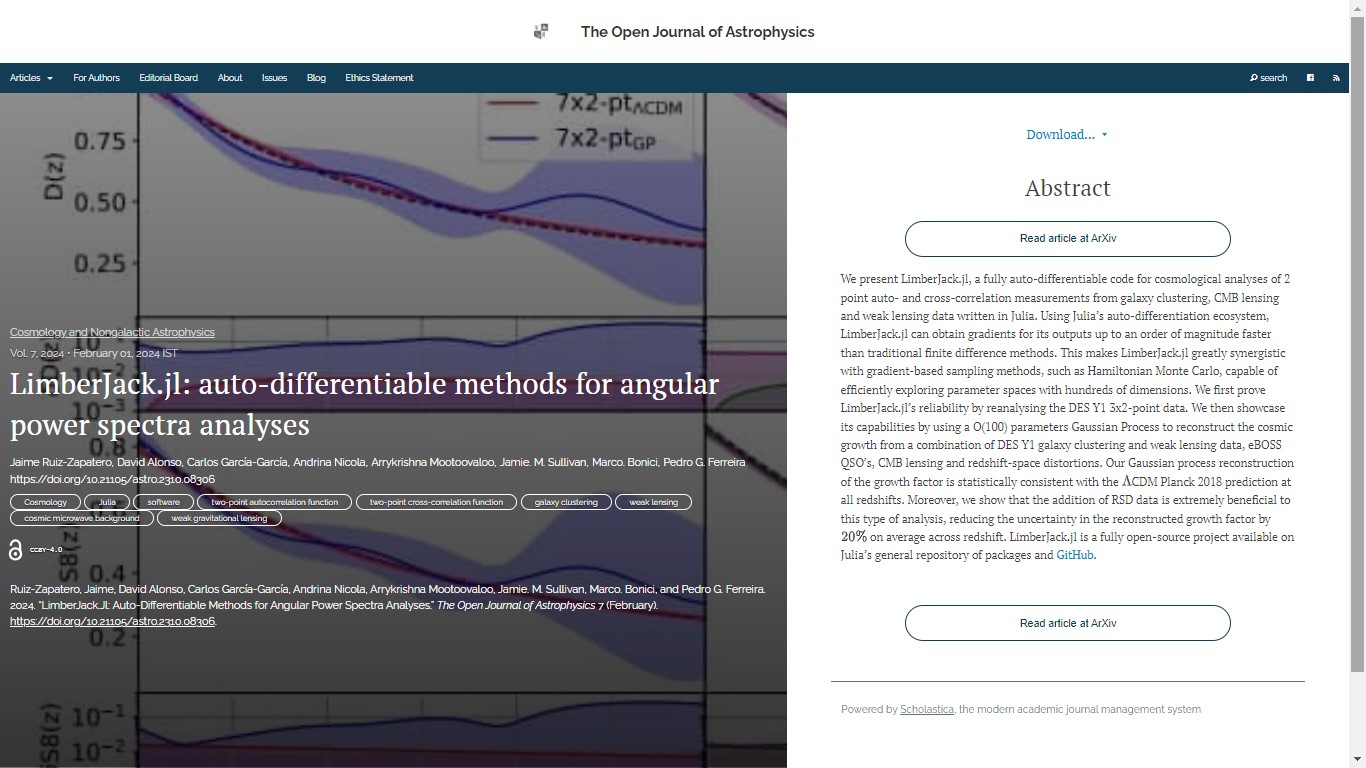
Task: Open the For Authors menu item
Action: (96, 78)
